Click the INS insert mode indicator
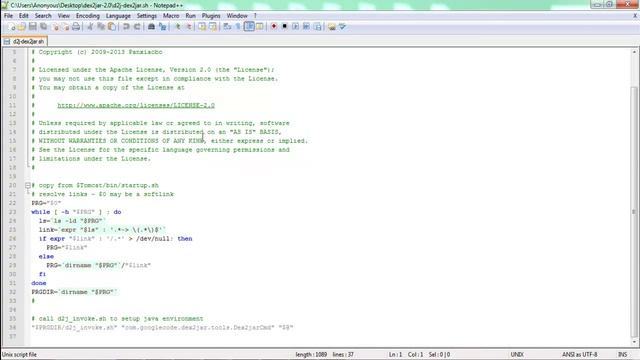Viewport: 640px width, 360px height. coord(622,354)
